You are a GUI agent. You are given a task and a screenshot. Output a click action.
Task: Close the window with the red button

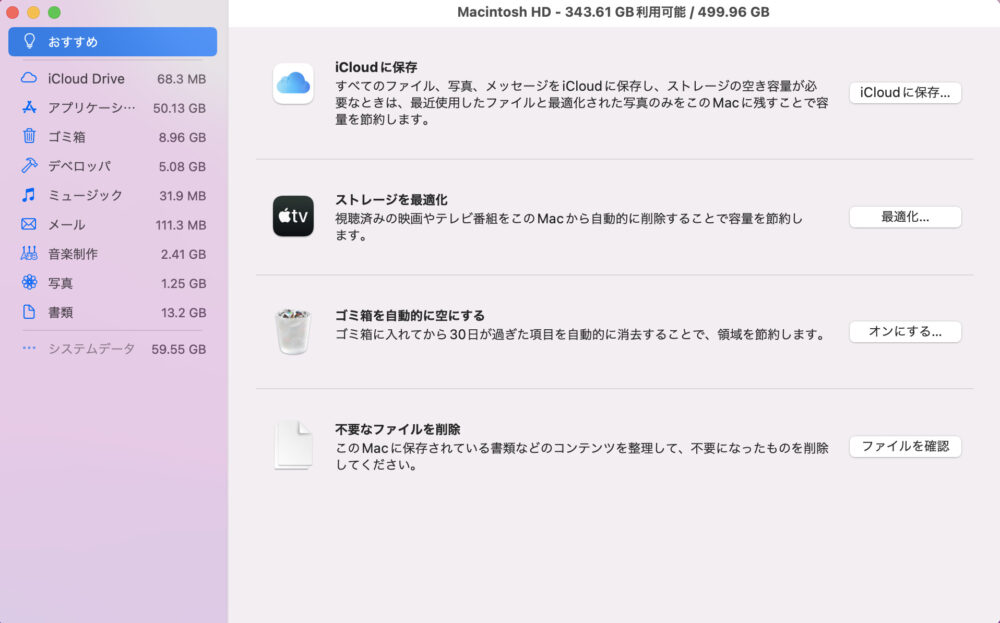pos(12,12)
